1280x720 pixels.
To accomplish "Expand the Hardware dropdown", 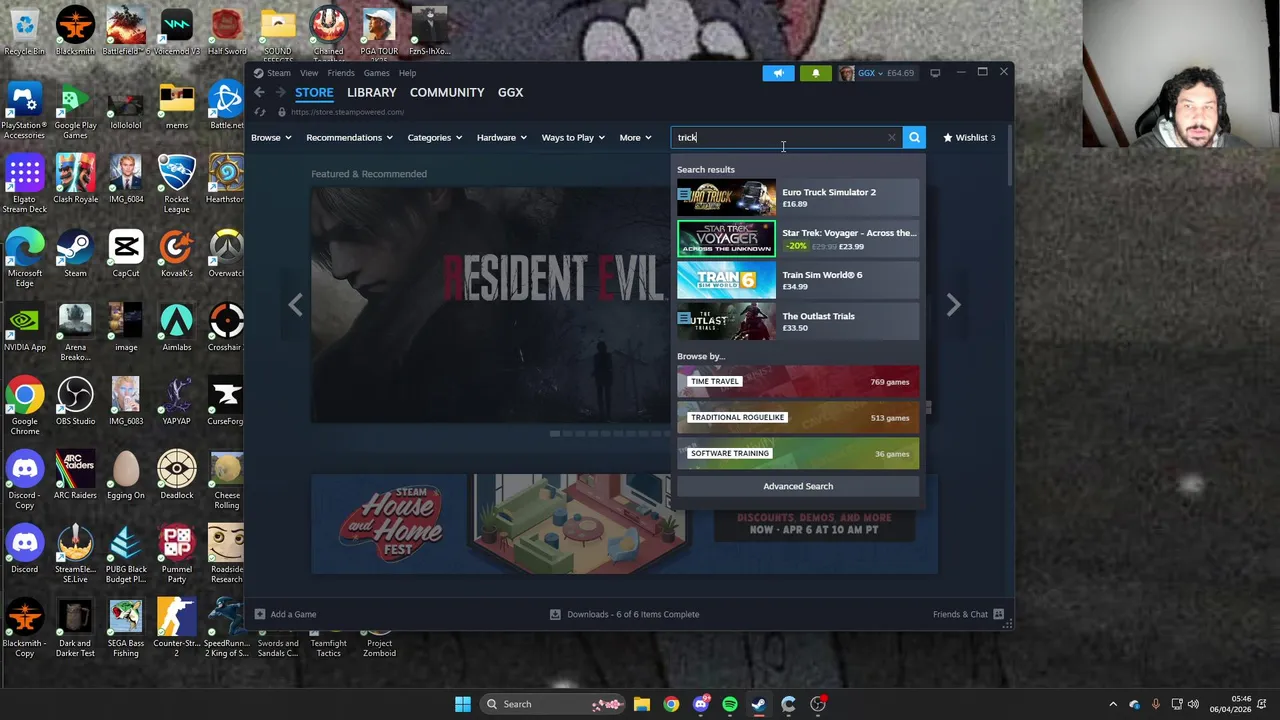I will [501, 138].
